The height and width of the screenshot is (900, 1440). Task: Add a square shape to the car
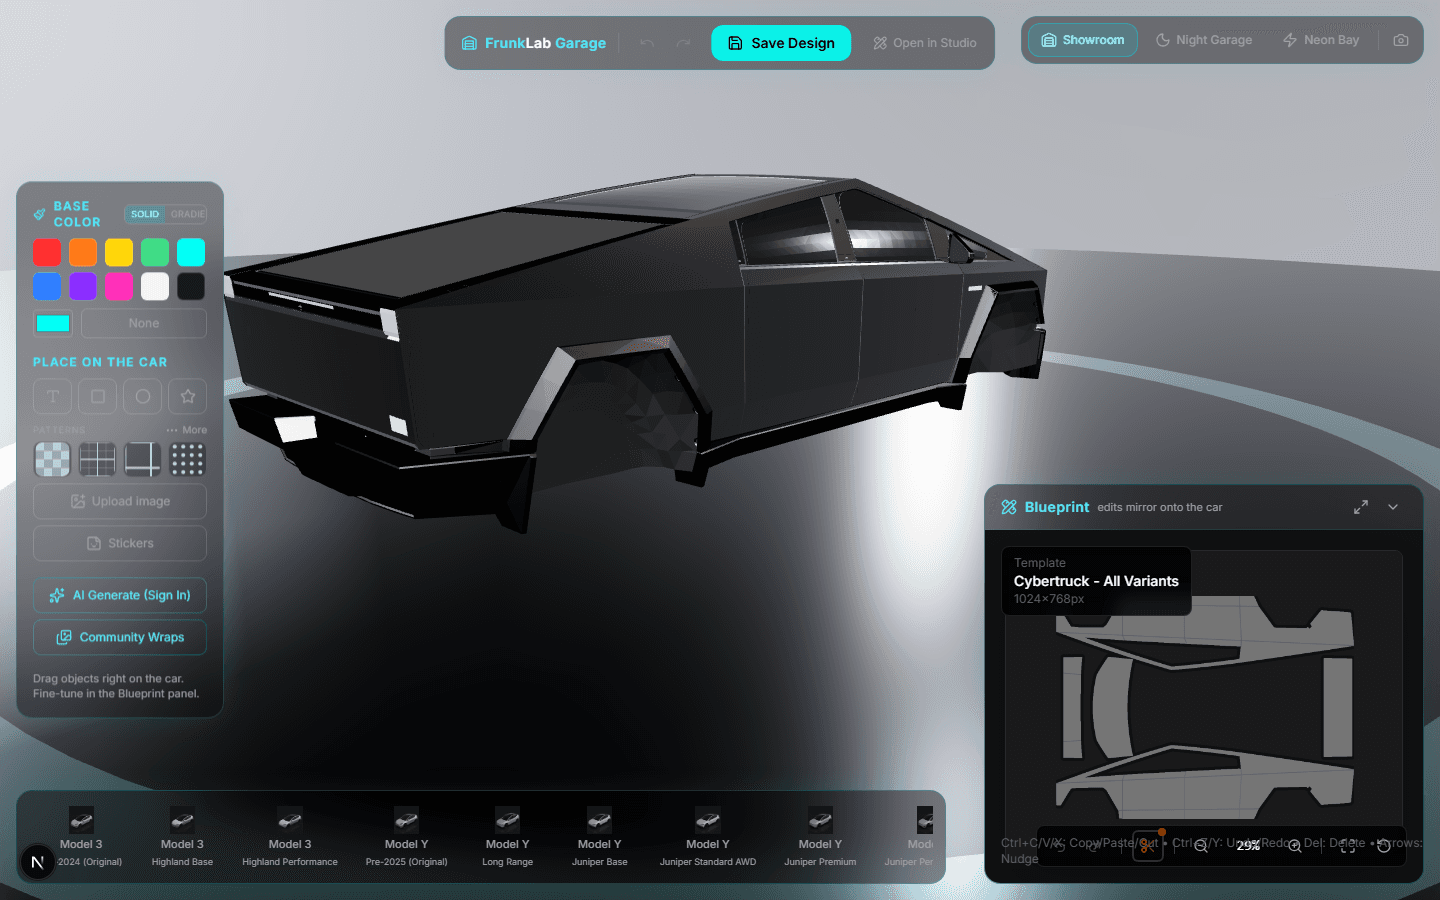point(98,396)
